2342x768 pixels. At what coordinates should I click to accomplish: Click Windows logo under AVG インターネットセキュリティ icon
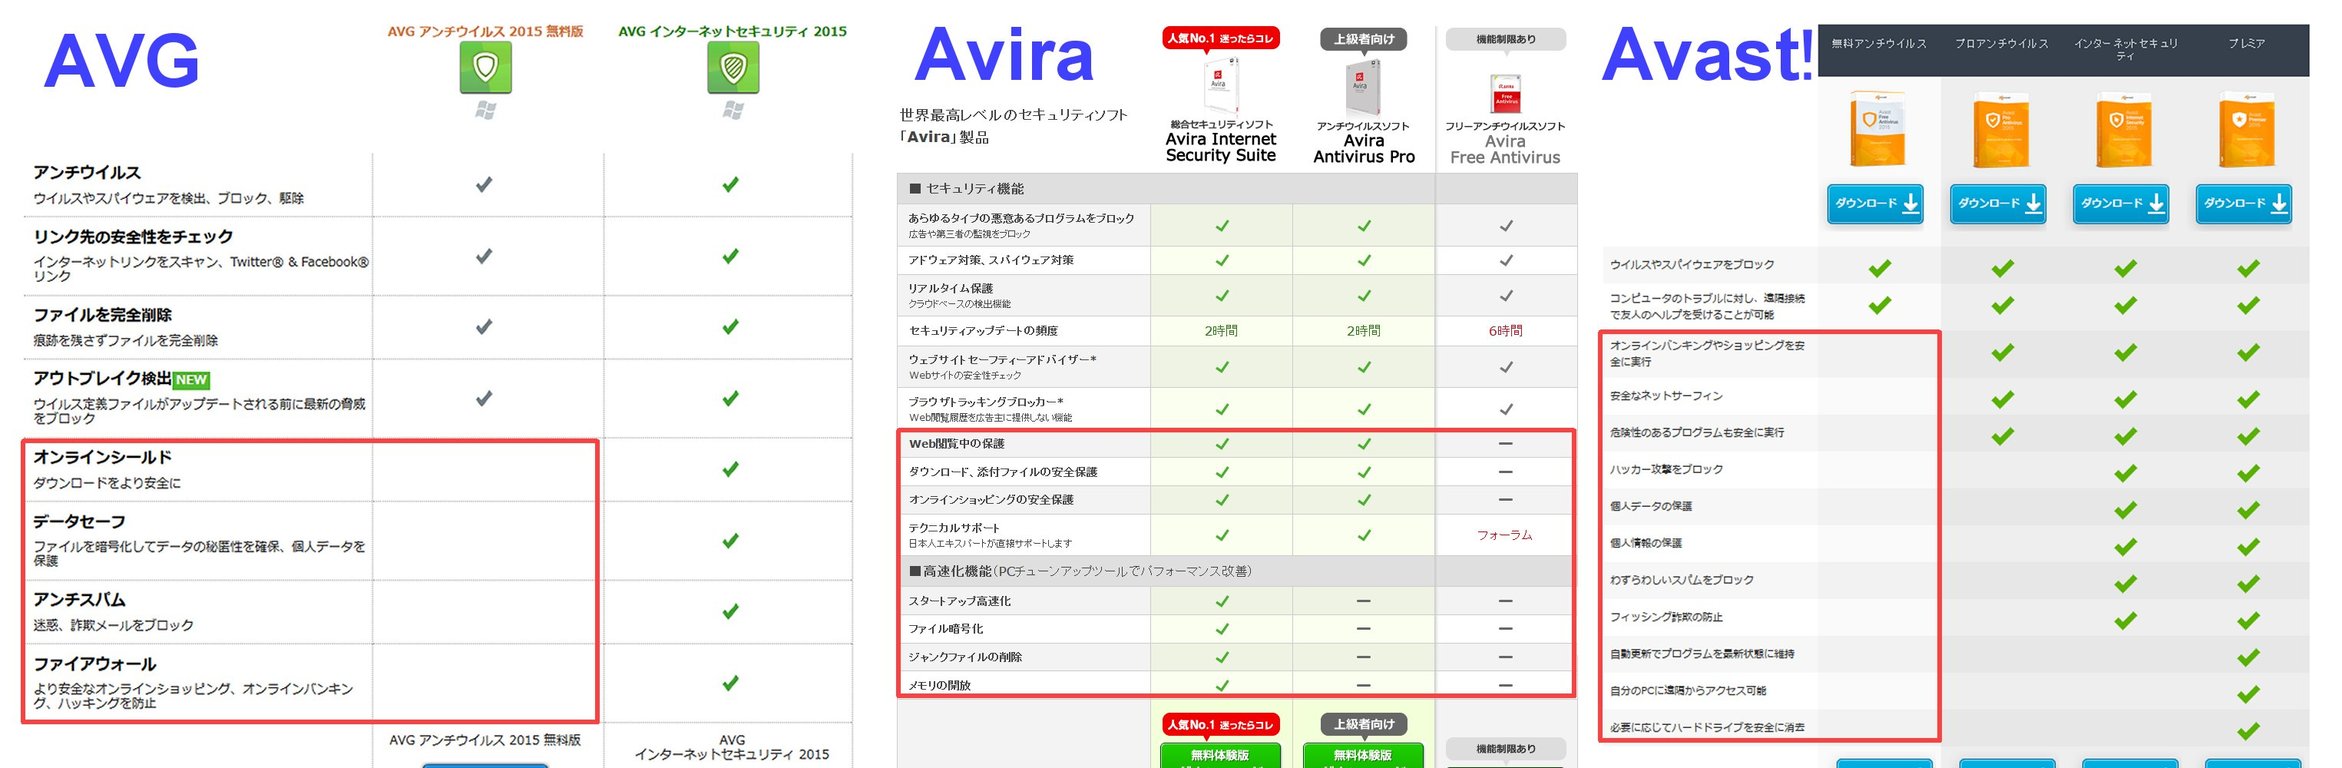733,110
